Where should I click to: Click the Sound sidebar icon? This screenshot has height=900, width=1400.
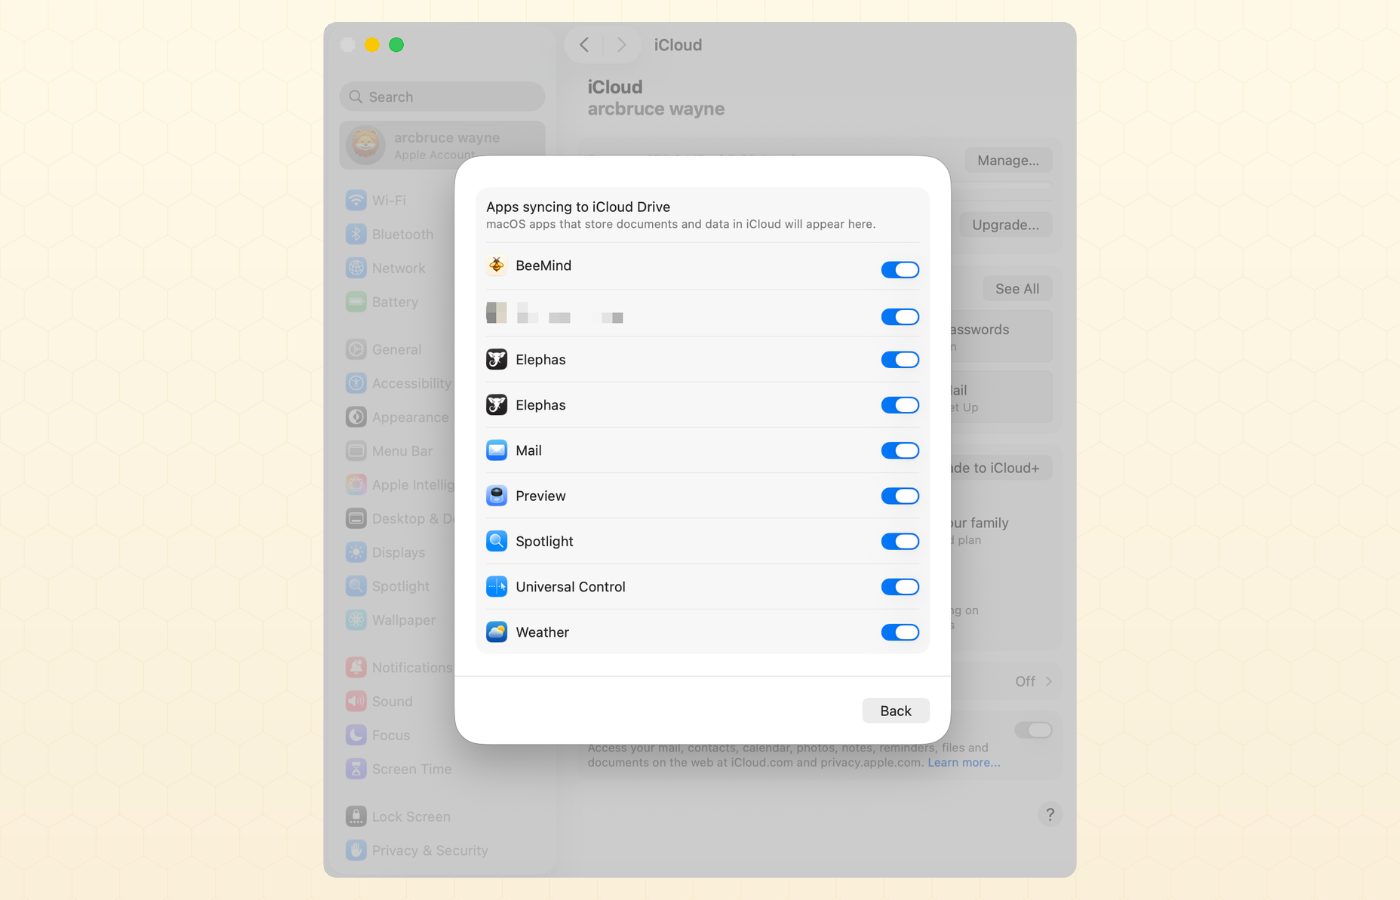click(x=356, y=701)
